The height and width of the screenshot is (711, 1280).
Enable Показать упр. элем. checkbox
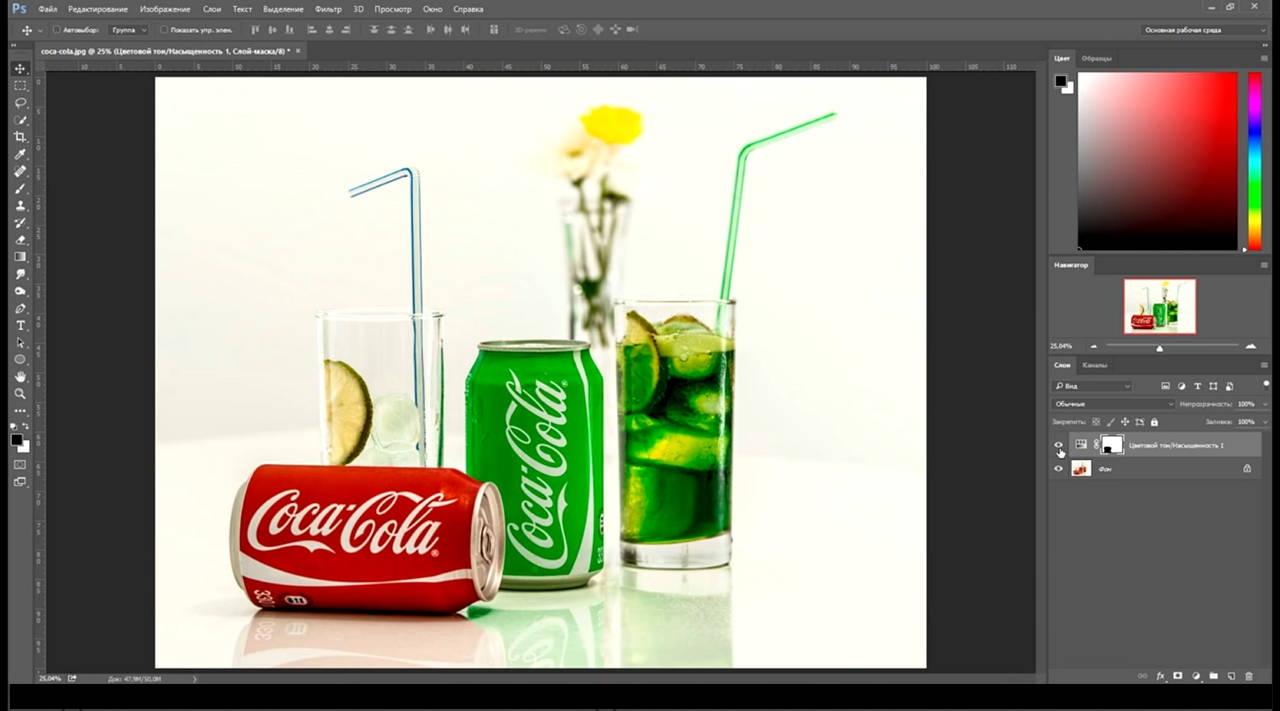pyautogui.click(x=164, y=30)
